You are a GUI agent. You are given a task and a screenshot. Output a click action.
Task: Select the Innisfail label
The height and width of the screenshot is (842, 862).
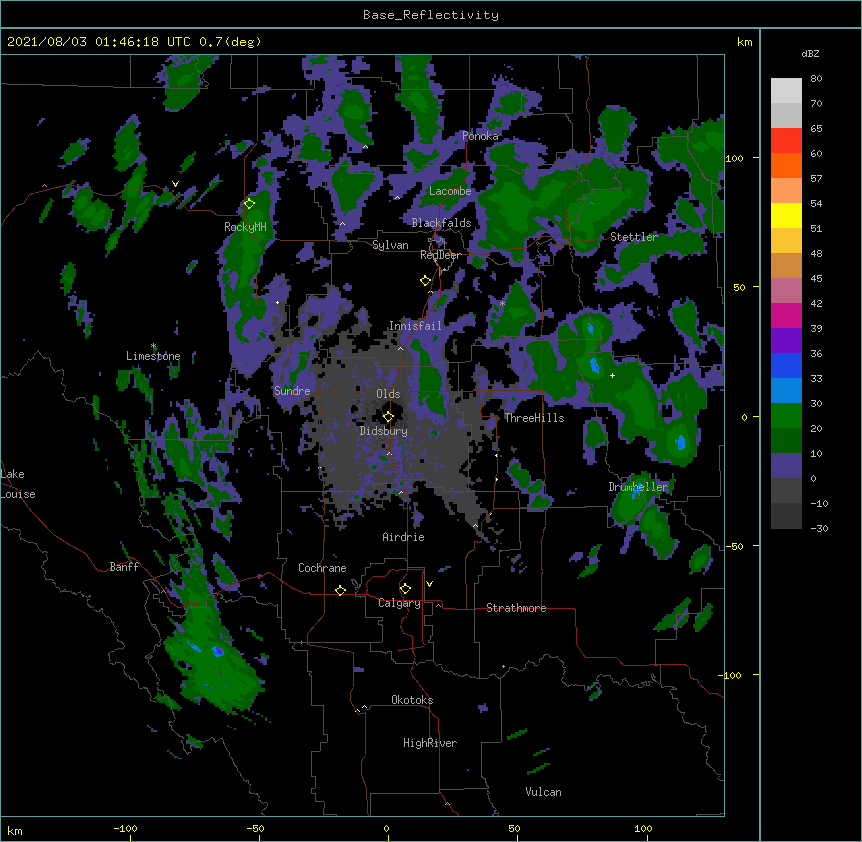click(415, 326)
